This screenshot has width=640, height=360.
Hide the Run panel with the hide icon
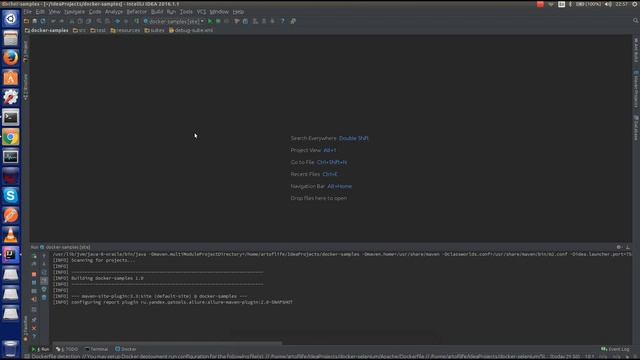point(628,247)
